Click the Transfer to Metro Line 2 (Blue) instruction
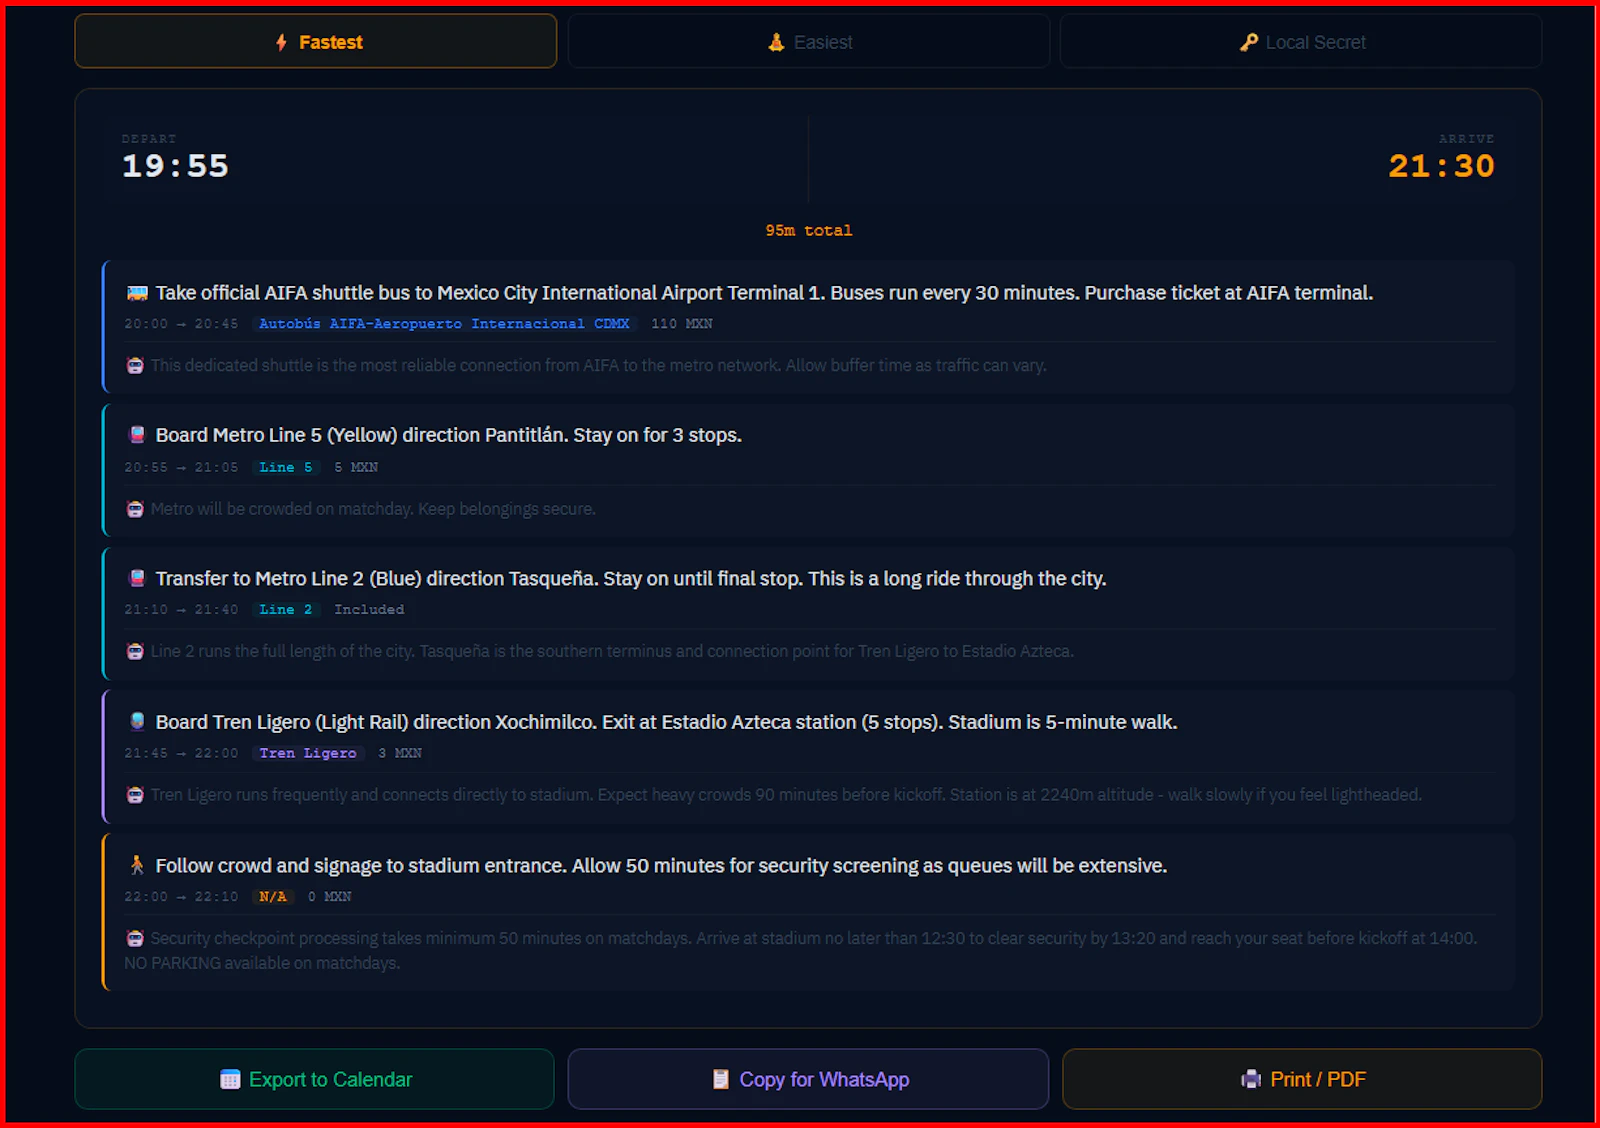This screenshot has height=1128, width=1600. point(631,578)
